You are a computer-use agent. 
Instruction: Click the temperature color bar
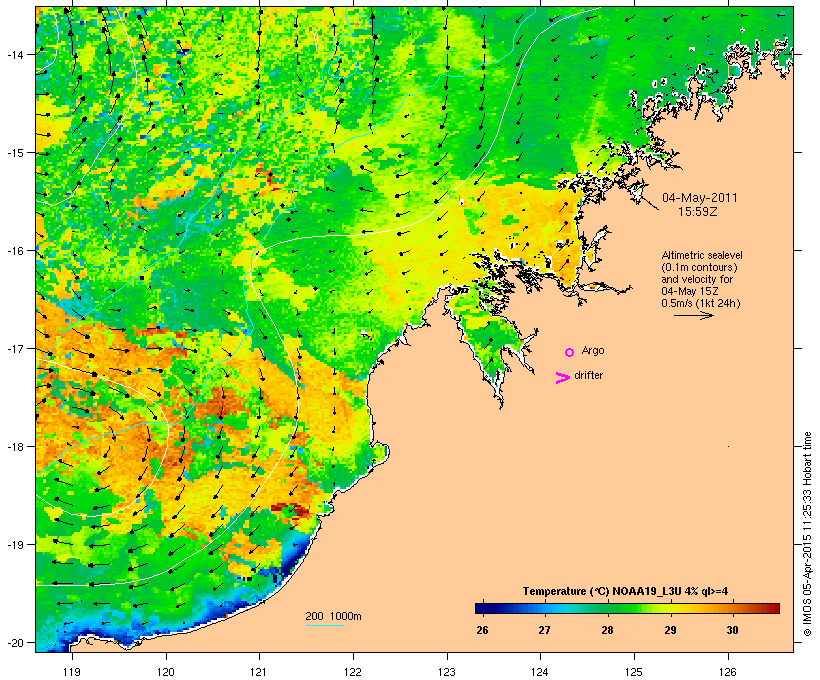[628, 608]
